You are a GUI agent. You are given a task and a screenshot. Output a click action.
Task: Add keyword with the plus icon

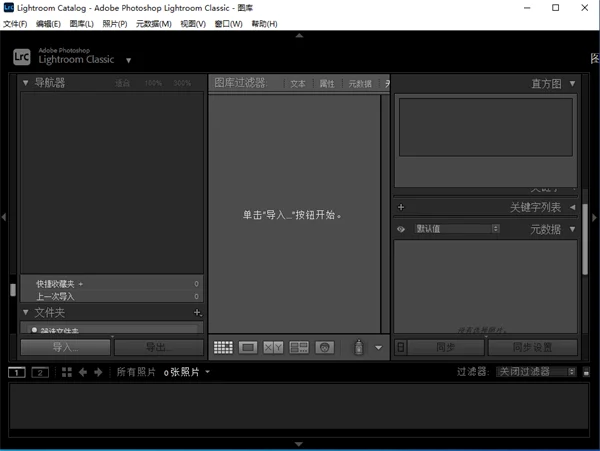[x=401, y=207]
